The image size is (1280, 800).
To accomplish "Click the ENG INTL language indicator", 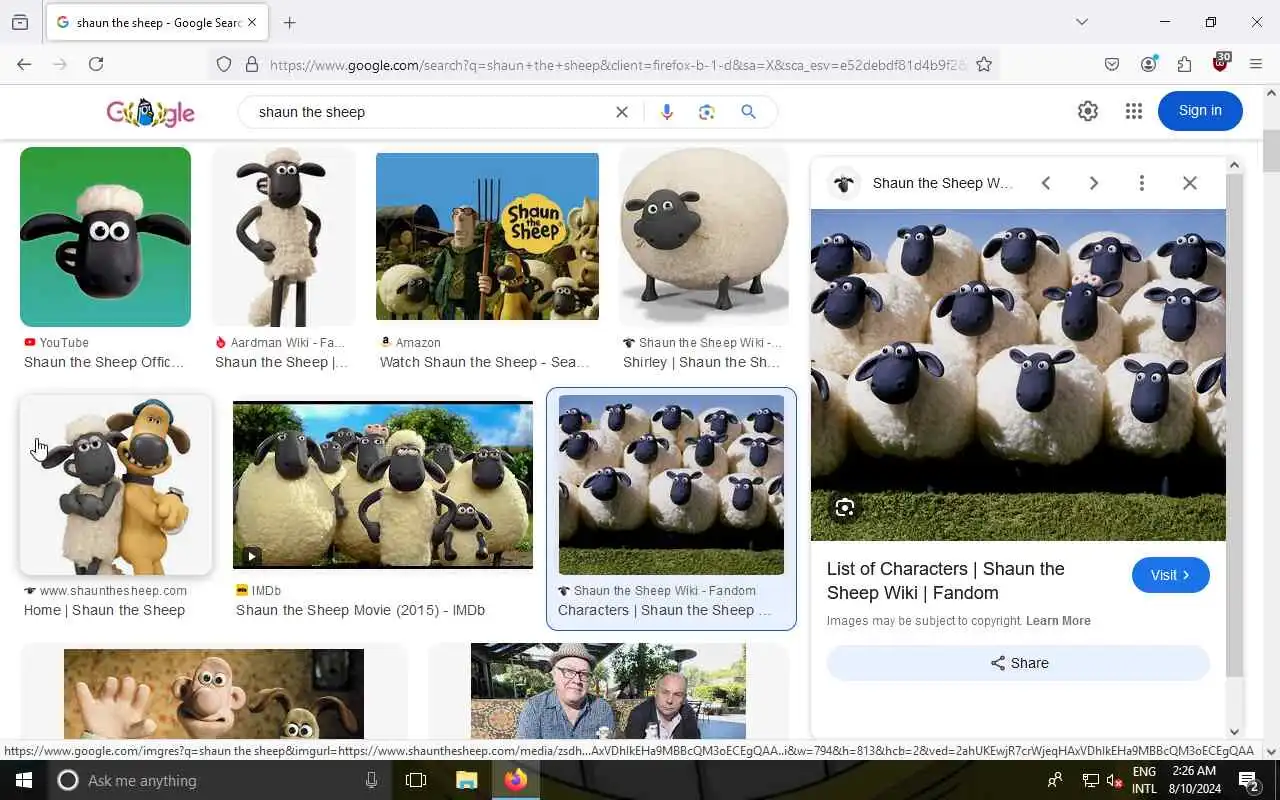I will pyautogui.click(x=1144, y=780).
